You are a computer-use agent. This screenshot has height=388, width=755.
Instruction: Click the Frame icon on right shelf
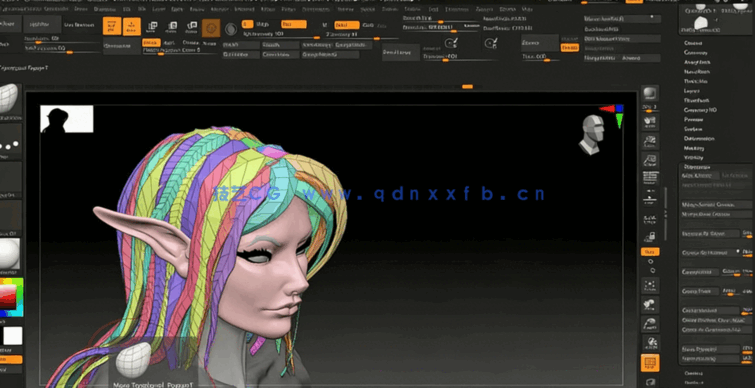(650, 285)
